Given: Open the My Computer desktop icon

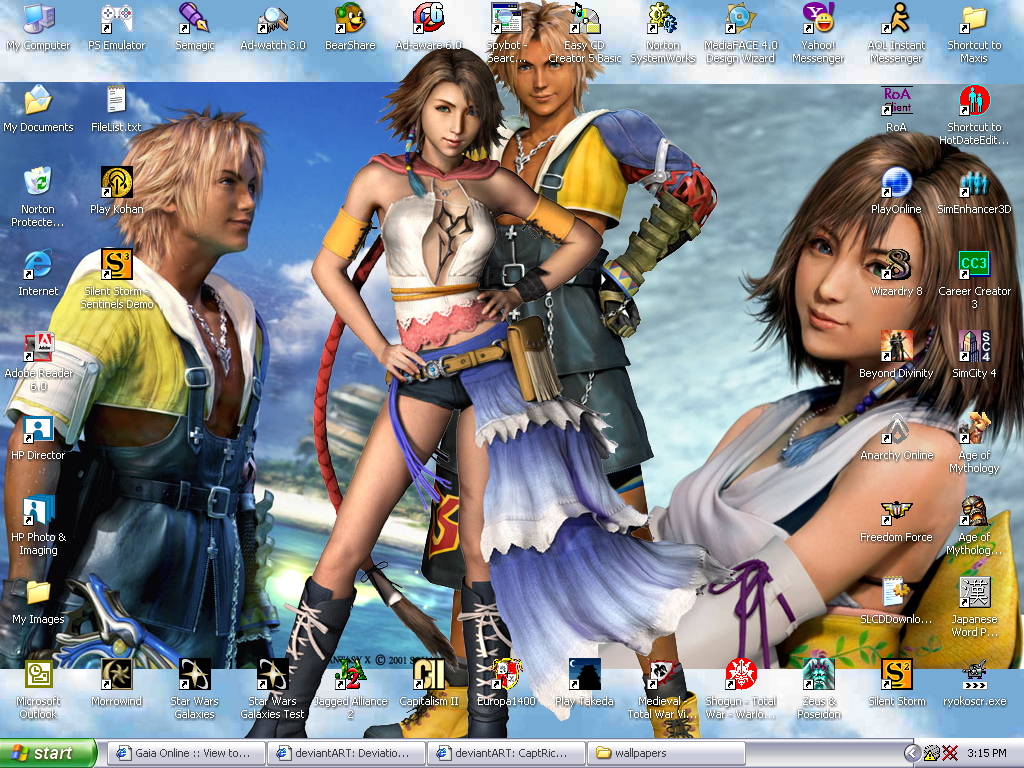Looking at the screenshot, I should [38, 27].
